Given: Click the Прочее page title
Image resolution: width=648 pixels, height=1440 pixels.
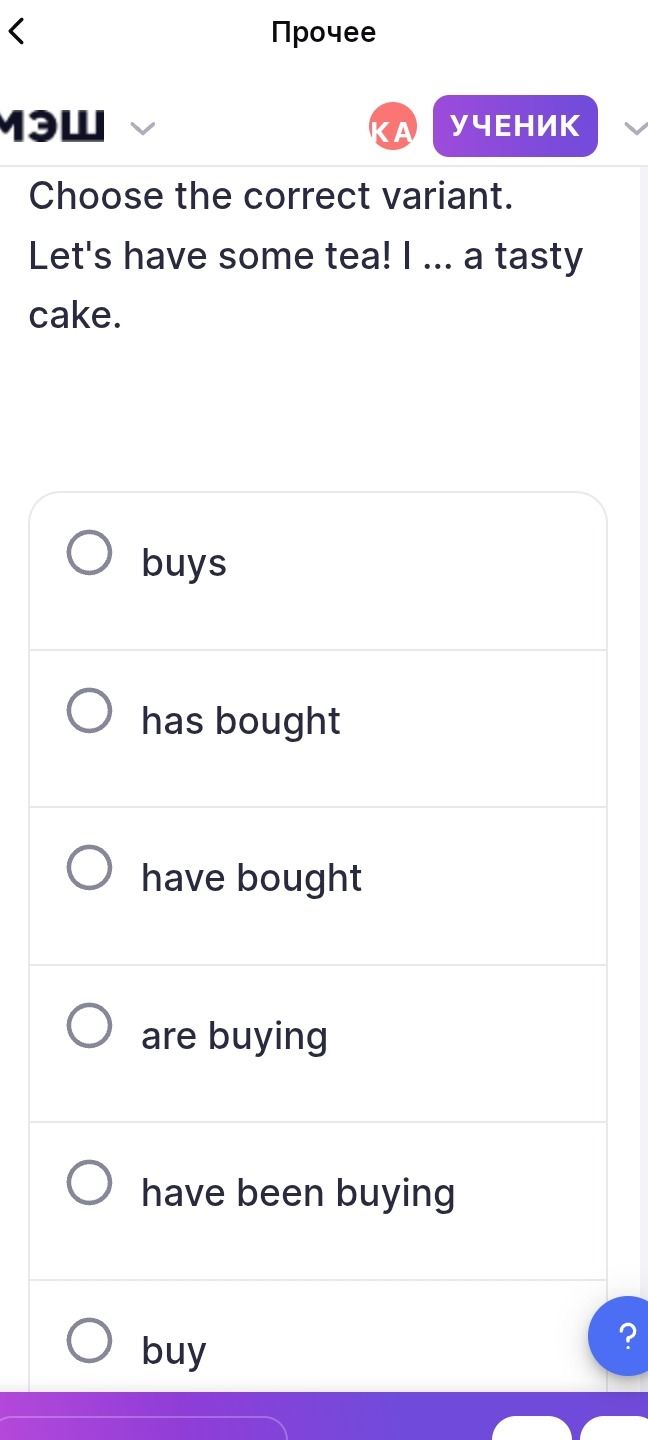Looking at the screenshot, I should (x=324, y=32).
